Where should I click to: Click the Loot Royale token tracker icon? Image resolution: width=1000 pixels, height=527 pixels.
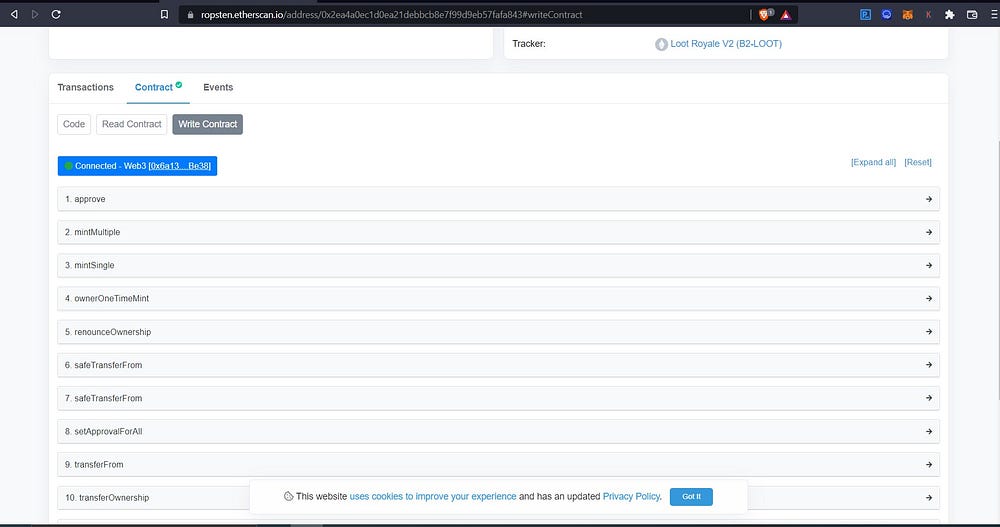coord(661,44)
